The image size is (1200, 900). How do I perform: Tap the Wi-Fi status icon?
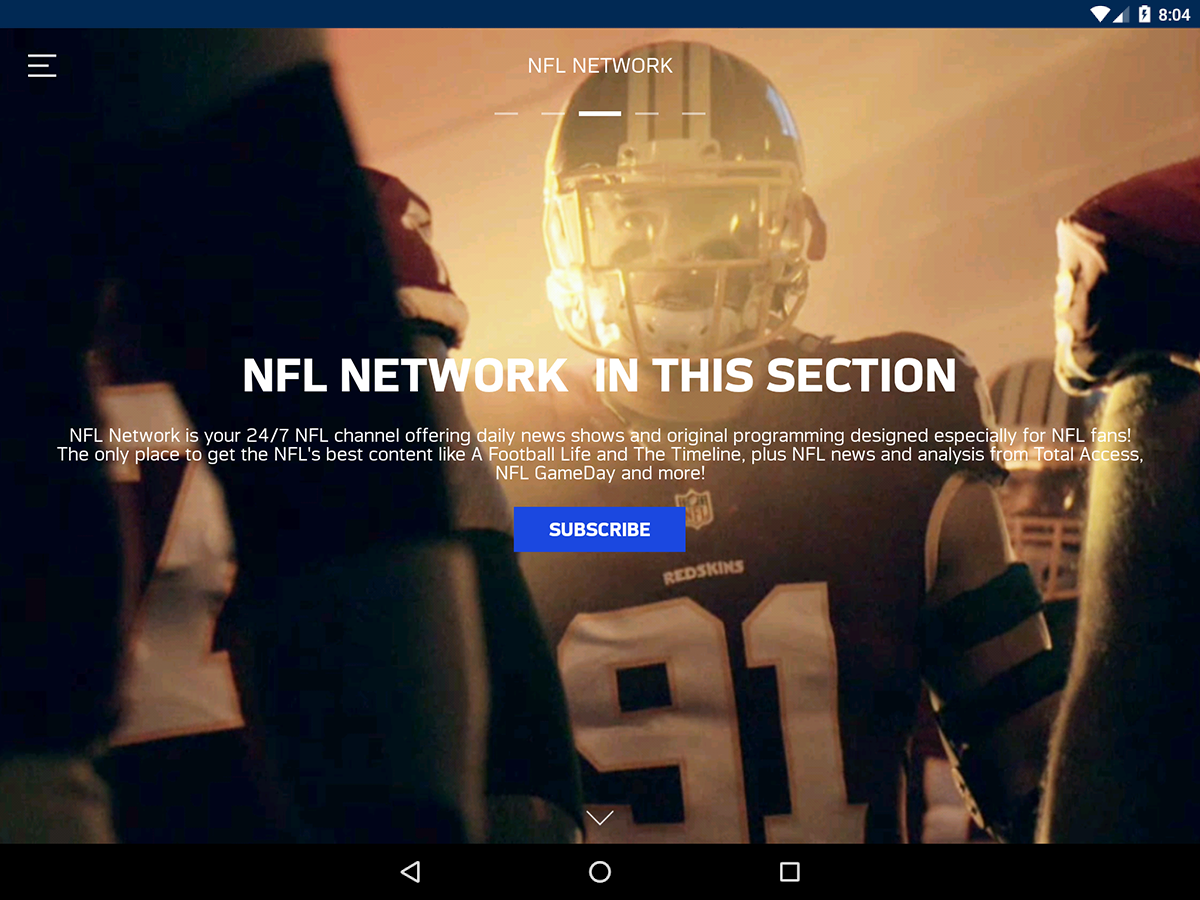(1101, 14)
